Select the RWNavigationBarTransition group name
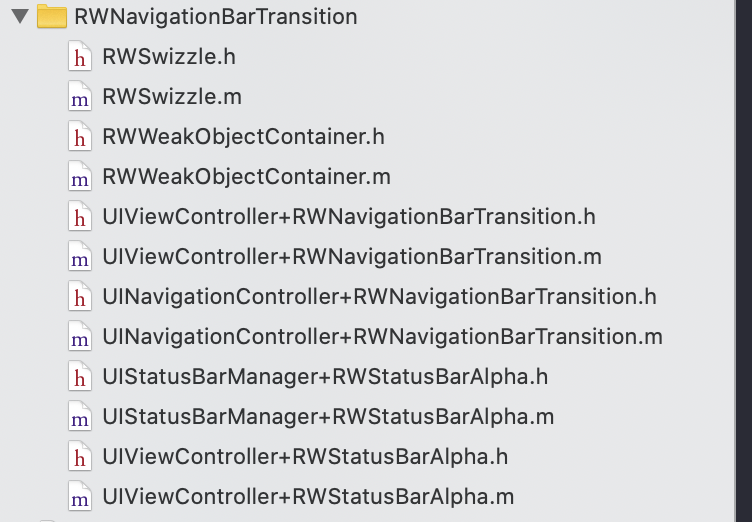Screen dimensions: 752x522 pos(215,17)
